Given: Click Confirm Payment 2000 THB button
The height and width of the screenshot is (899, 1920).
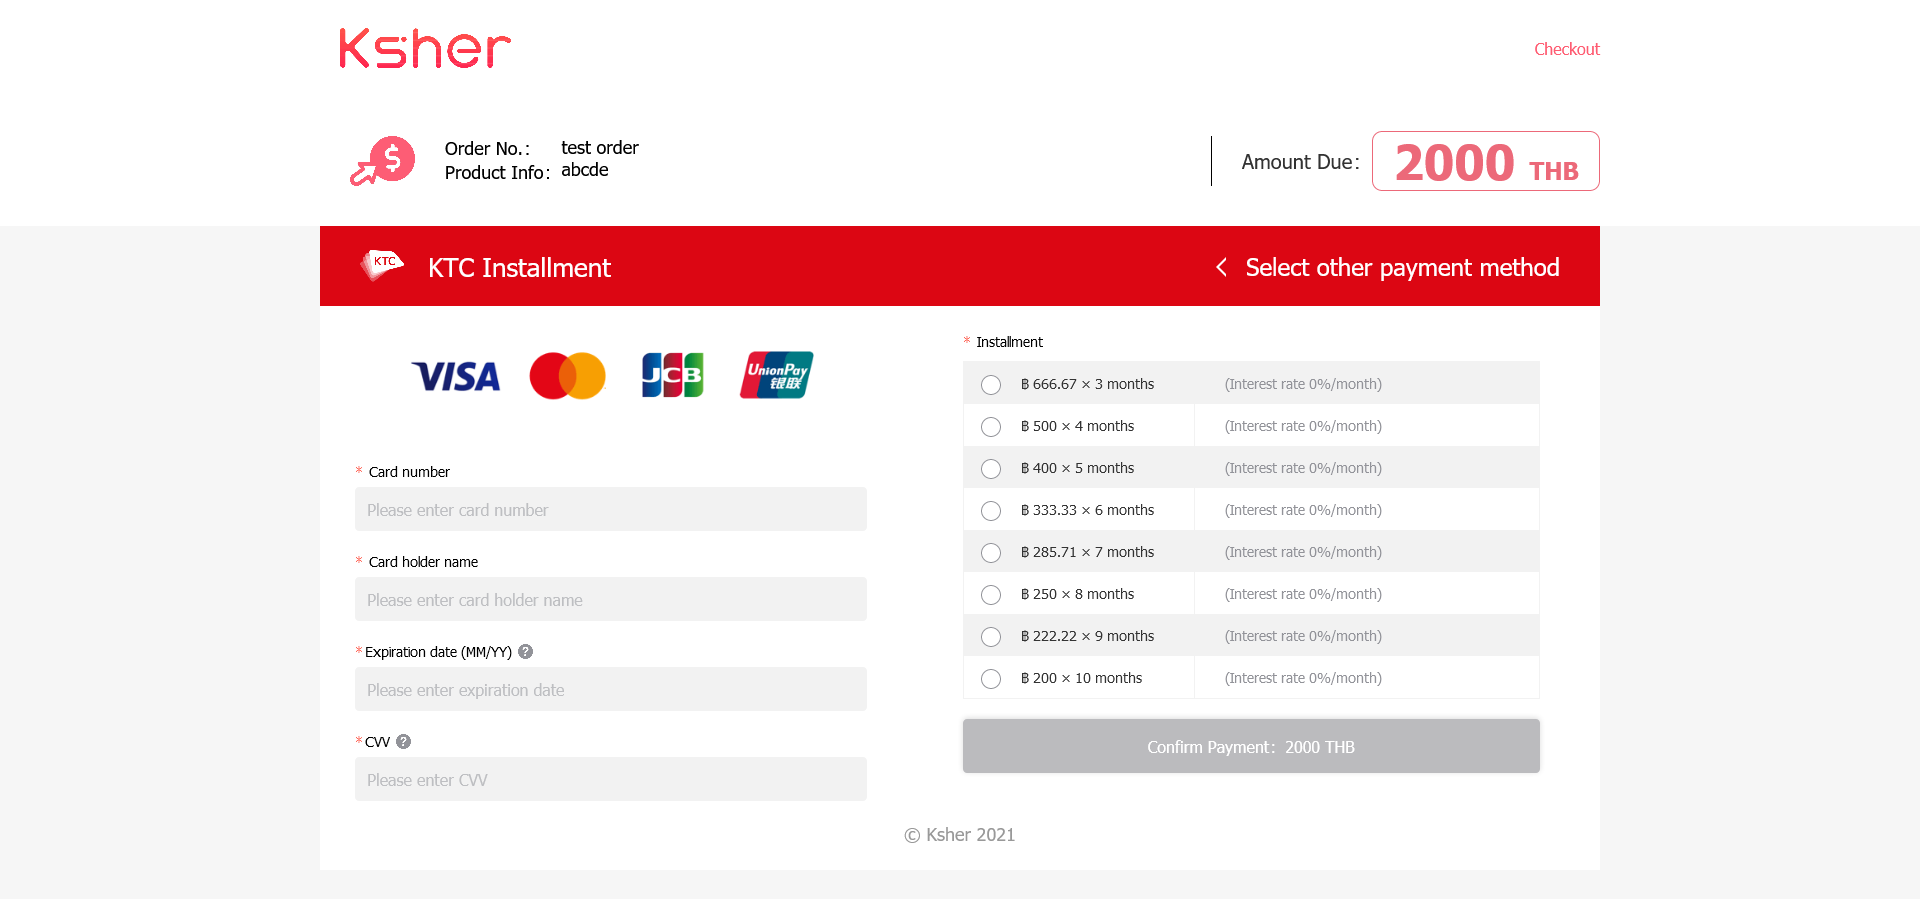Looking at the screenshot, I should coord(1251,746).
